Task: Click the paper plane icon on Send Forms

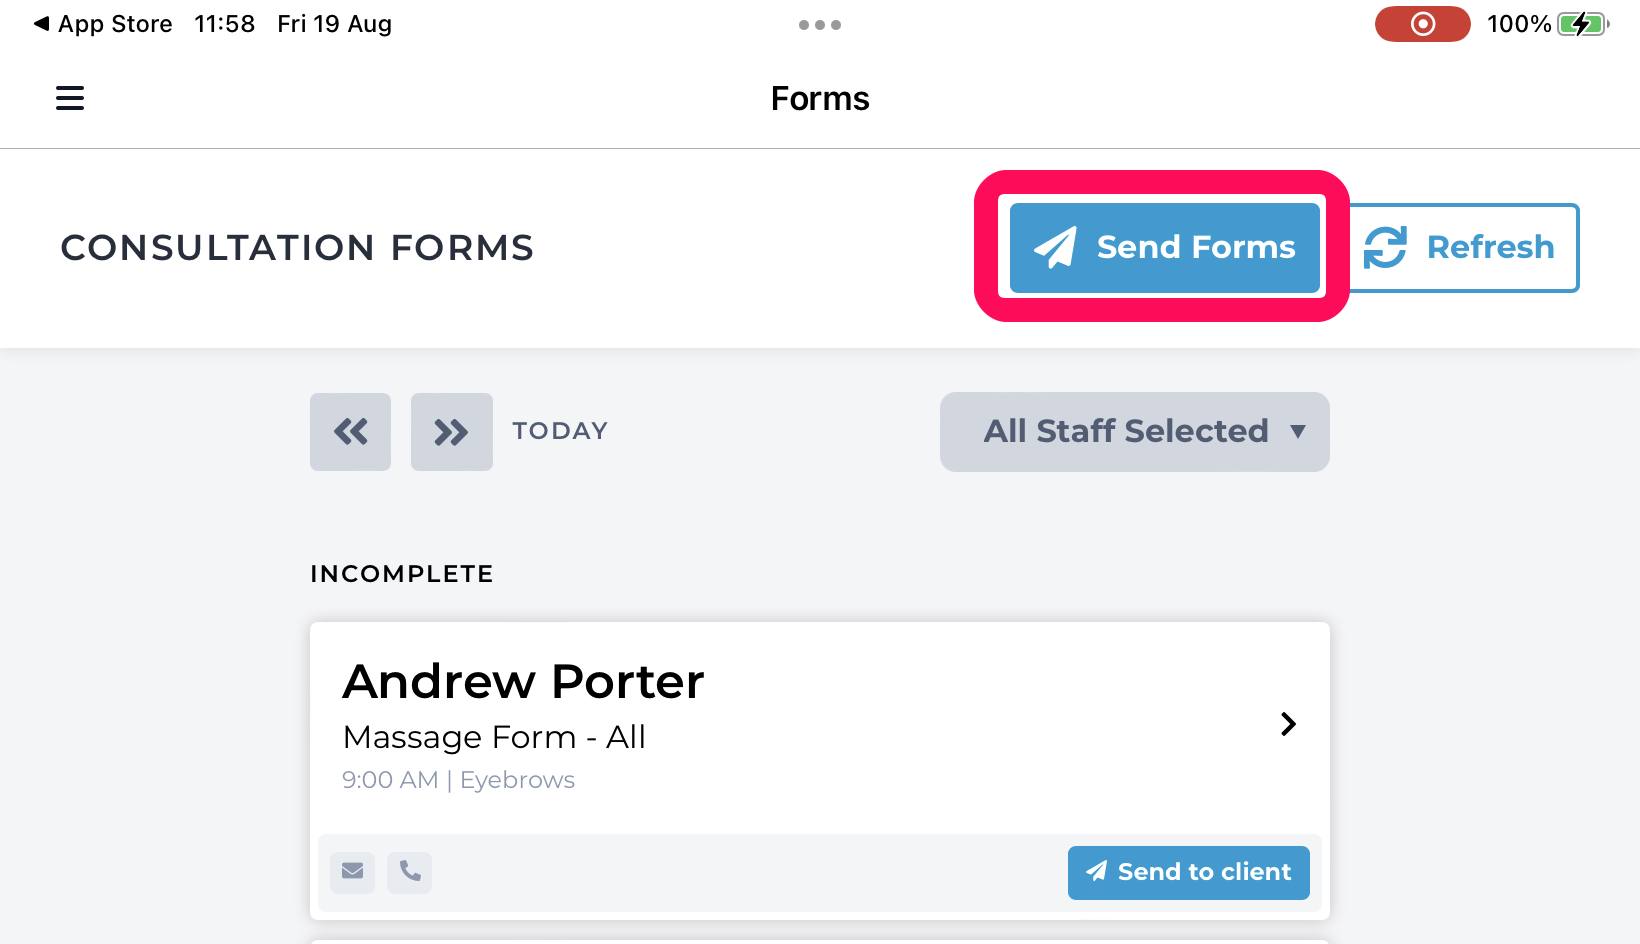Action: 1055,247
